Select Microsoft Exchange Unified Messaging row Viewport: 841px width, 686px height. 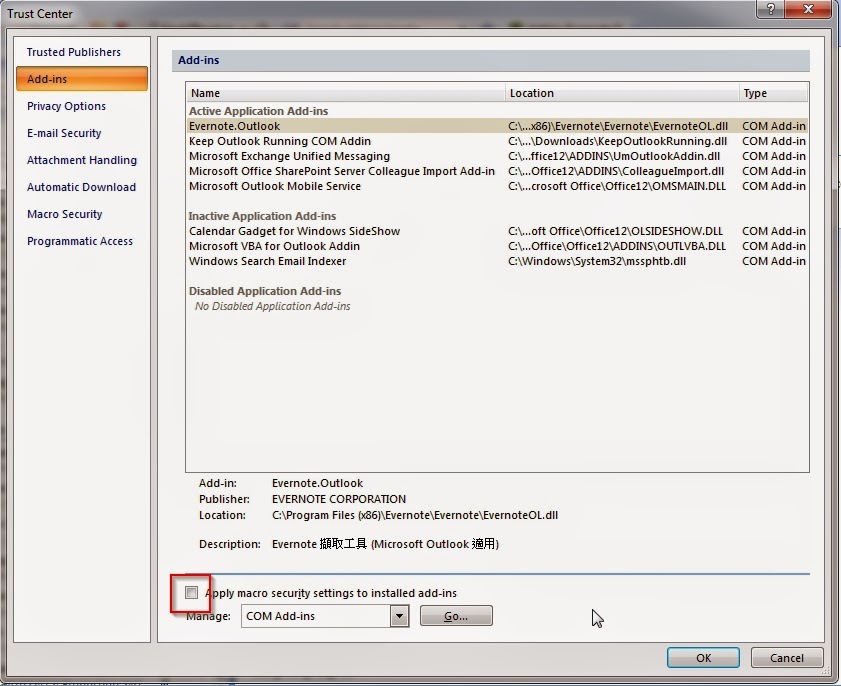pos(497,156)
